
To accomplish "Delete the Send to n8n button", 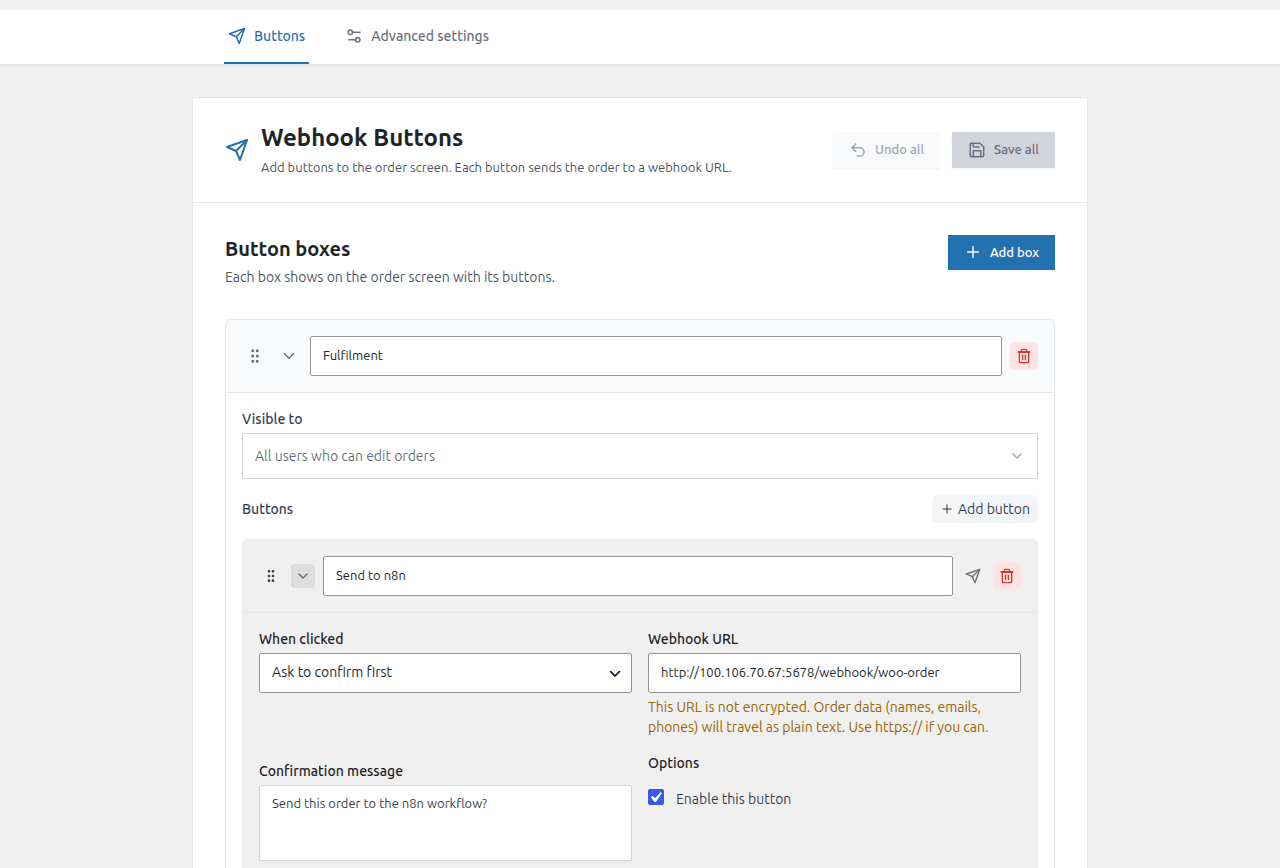I will point(1007,576).
